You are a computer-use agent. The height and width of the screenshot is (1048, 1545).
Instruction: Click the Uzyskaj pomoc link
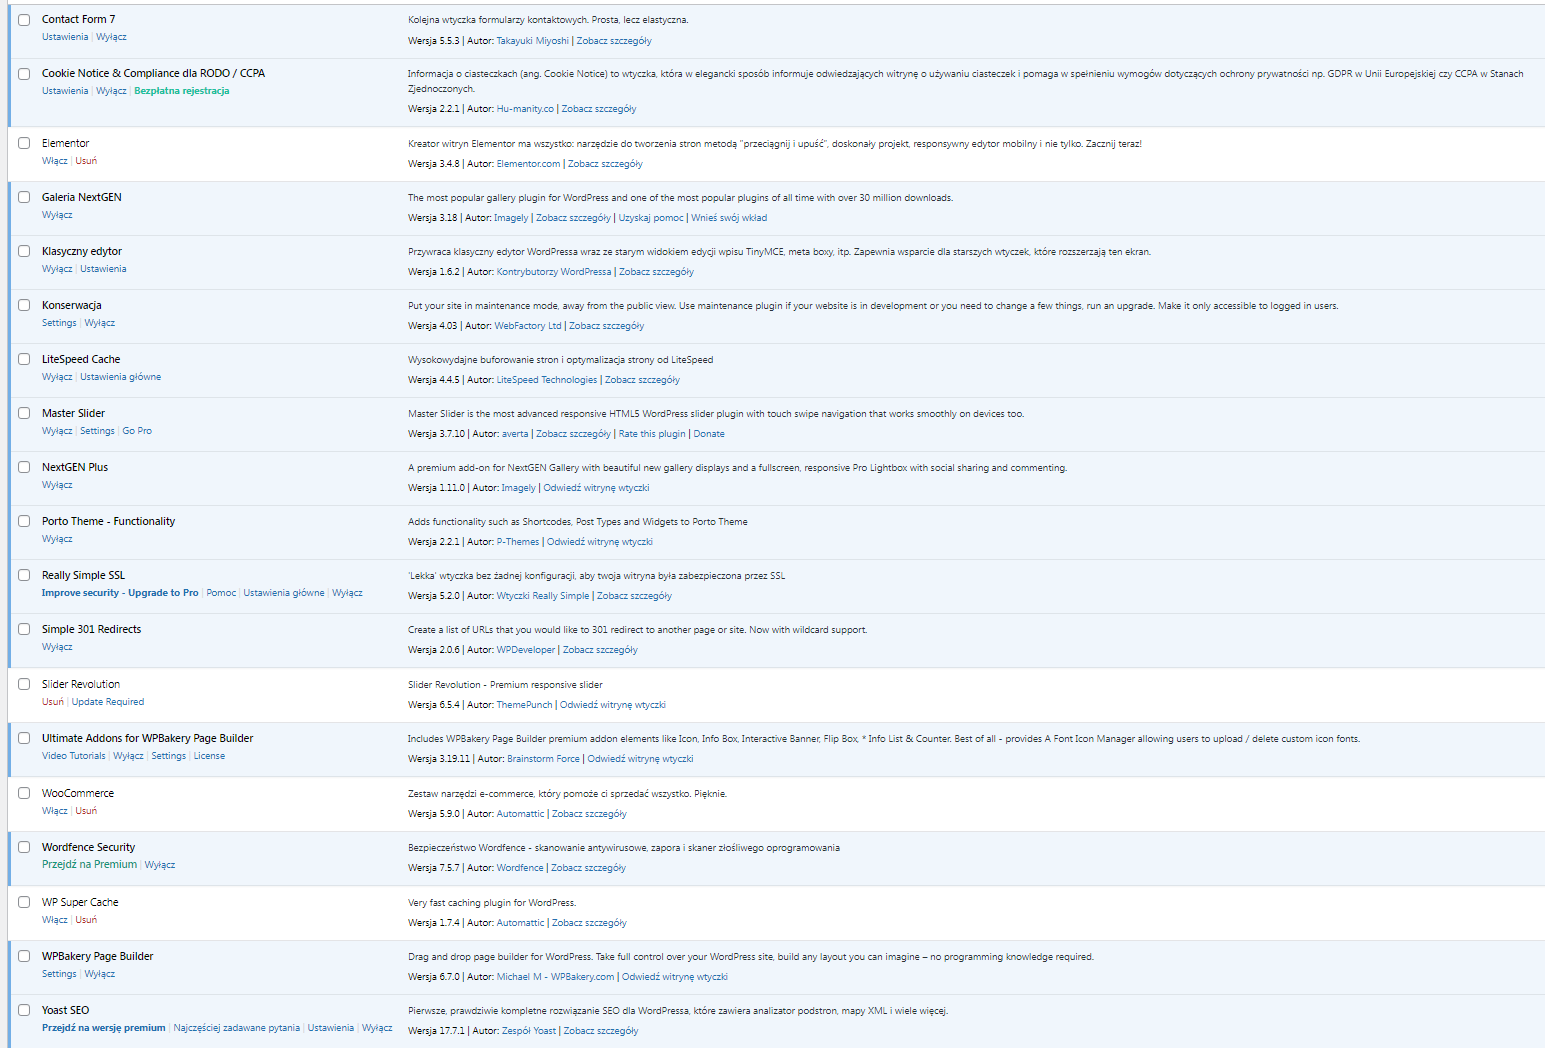651,218
